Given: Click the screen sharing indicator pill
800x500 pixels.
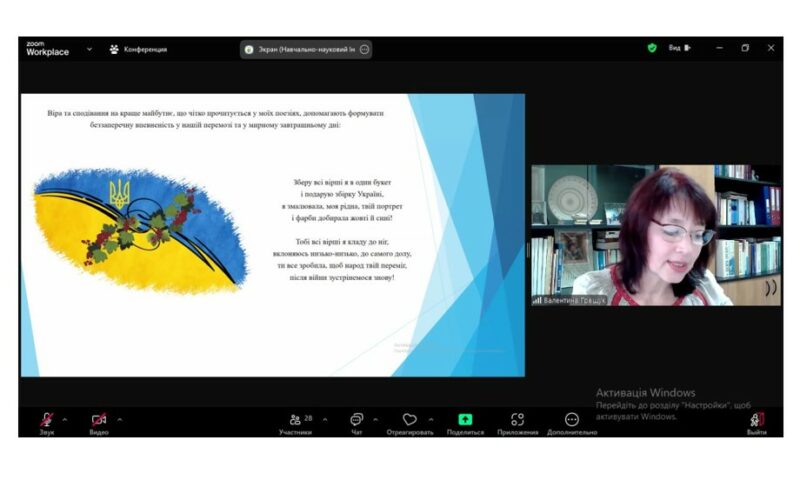Looking at the screenshot, I should click(x=299, y=49).
